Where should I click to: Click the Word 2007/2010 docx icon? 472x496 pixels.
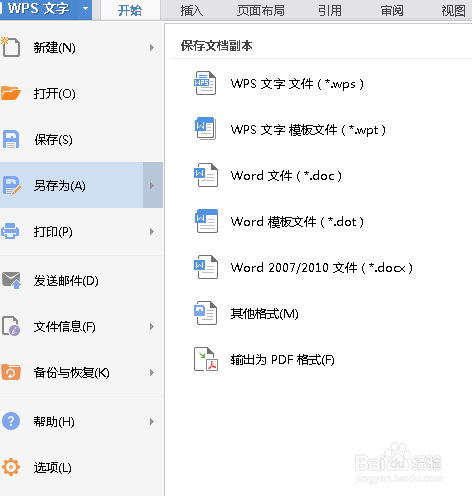(206, 267)
